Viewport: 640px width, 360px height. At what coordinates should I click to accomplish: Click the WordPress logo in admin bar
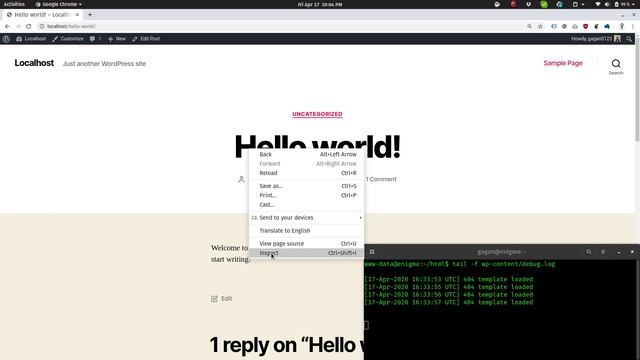click(x=6, y=39)
